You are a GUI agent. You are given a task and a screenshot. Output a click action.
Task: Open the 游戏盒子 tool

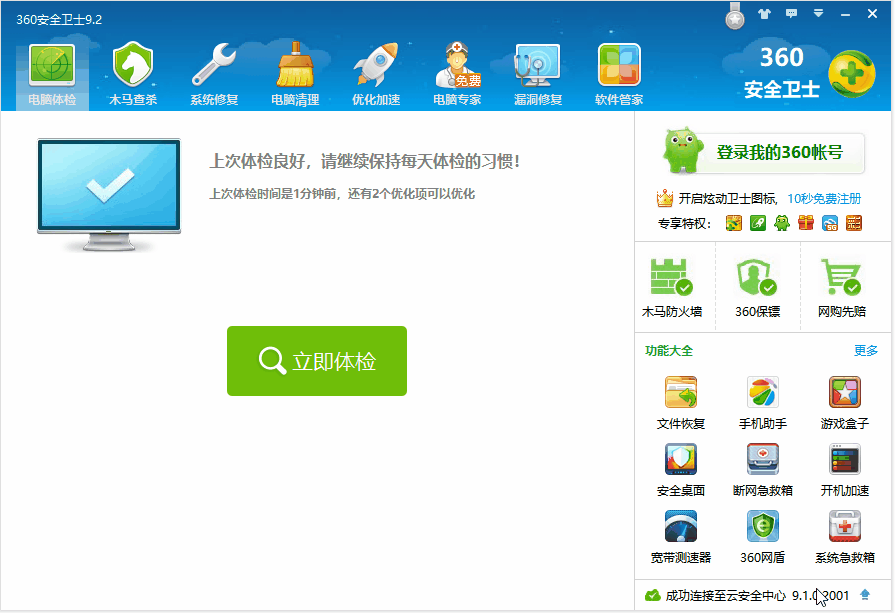pos(845,402)
